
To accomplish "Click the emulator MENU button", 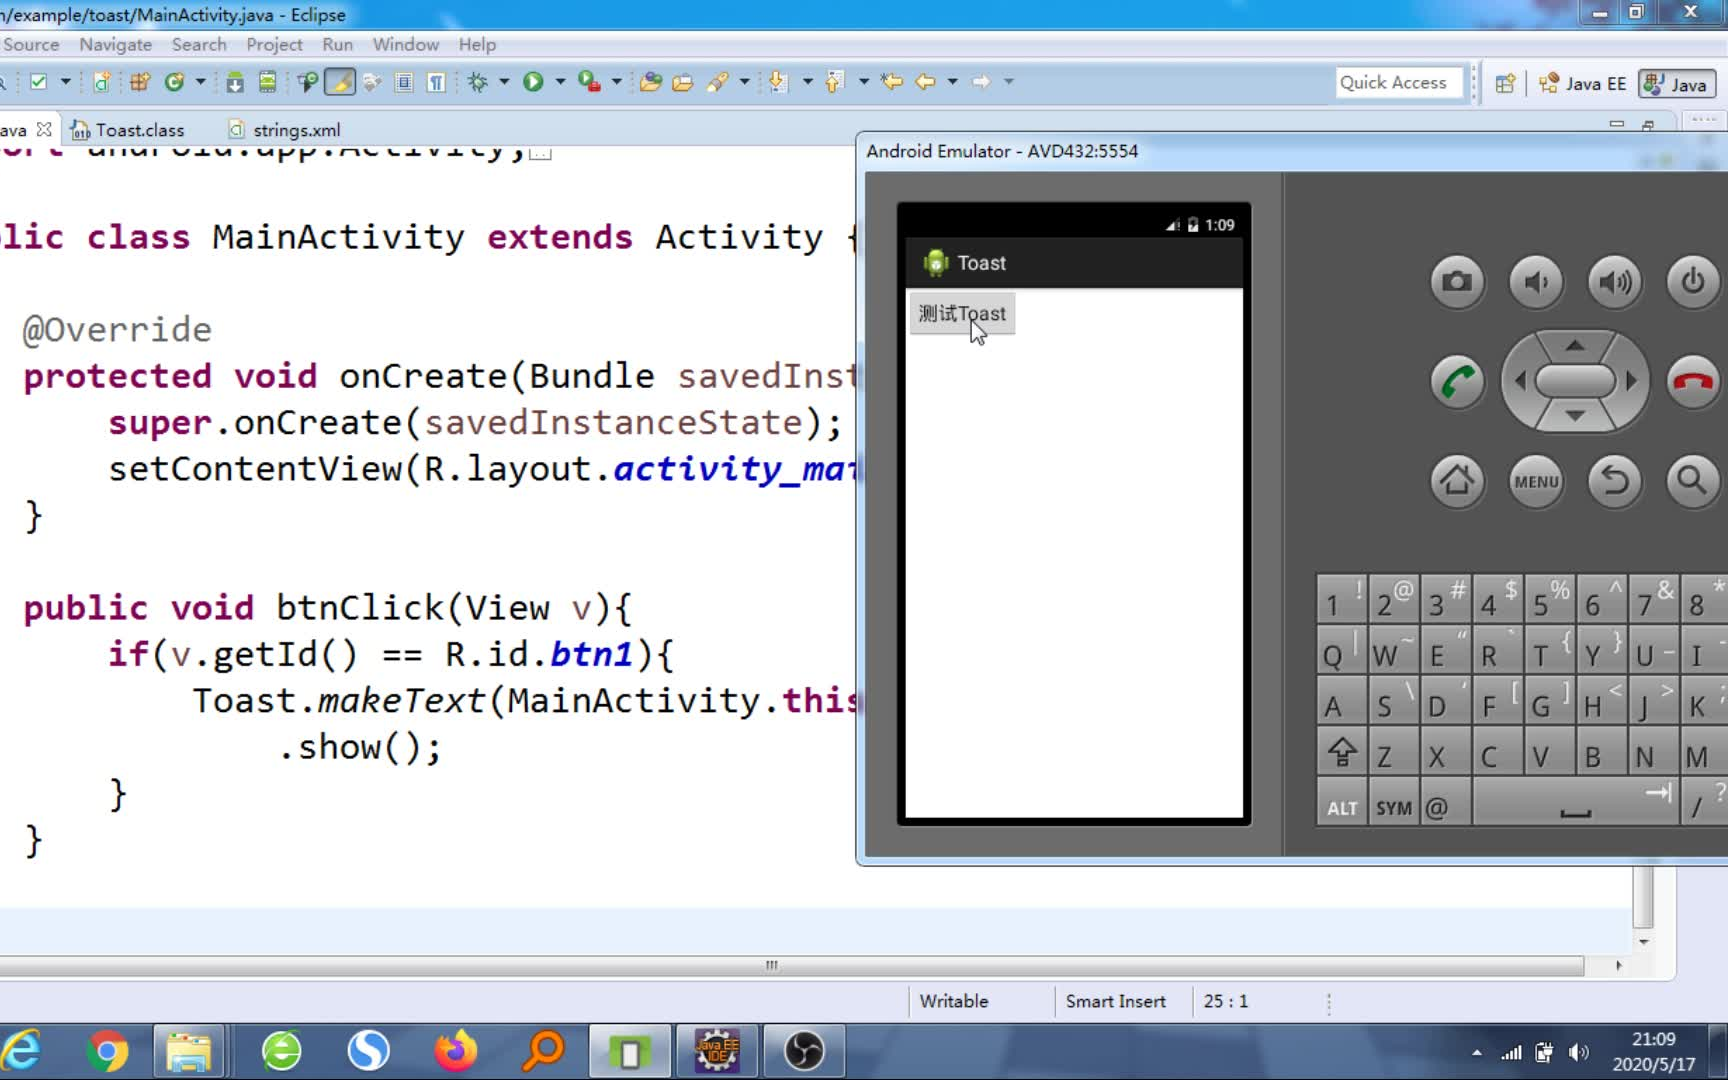I will tap(1536, 481).
